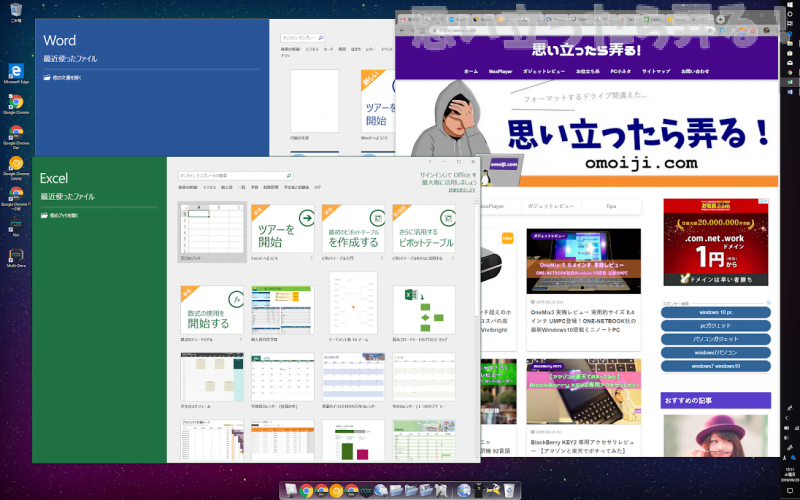Open the Excel ツアーを開始 template

pos(283,229)
